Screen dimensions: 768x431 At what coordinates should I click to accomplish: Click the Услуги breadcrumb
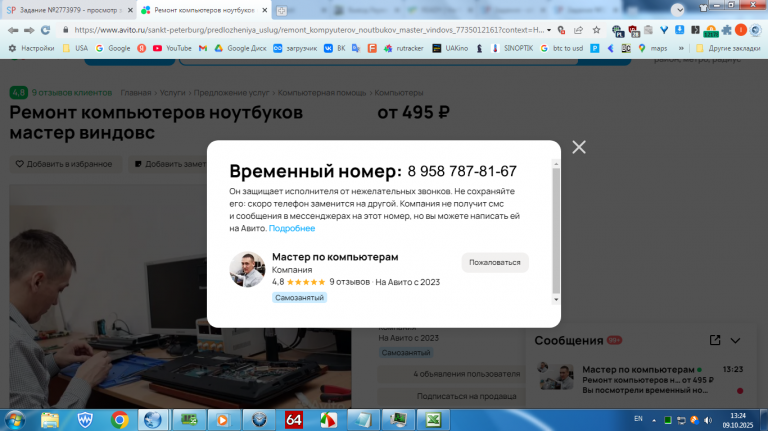pos(172,93)
